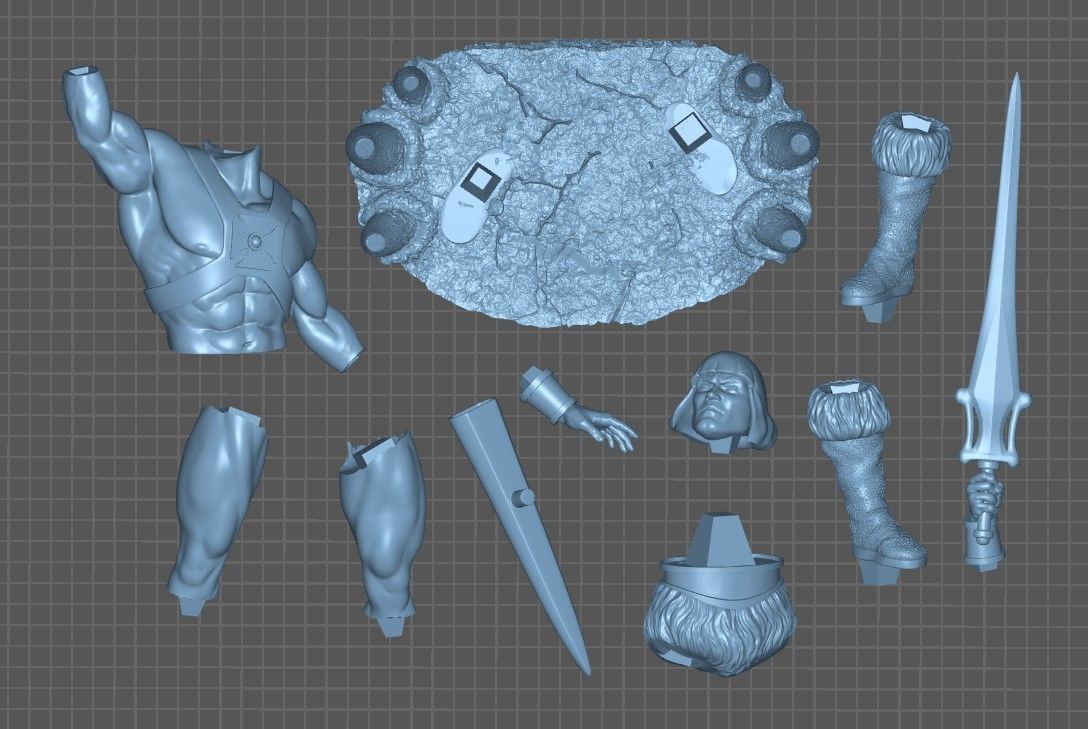Select the open-fingered forearm and hand part
Image resolution: width=1088 pixels, height=729 pixels.
point(577,407)
